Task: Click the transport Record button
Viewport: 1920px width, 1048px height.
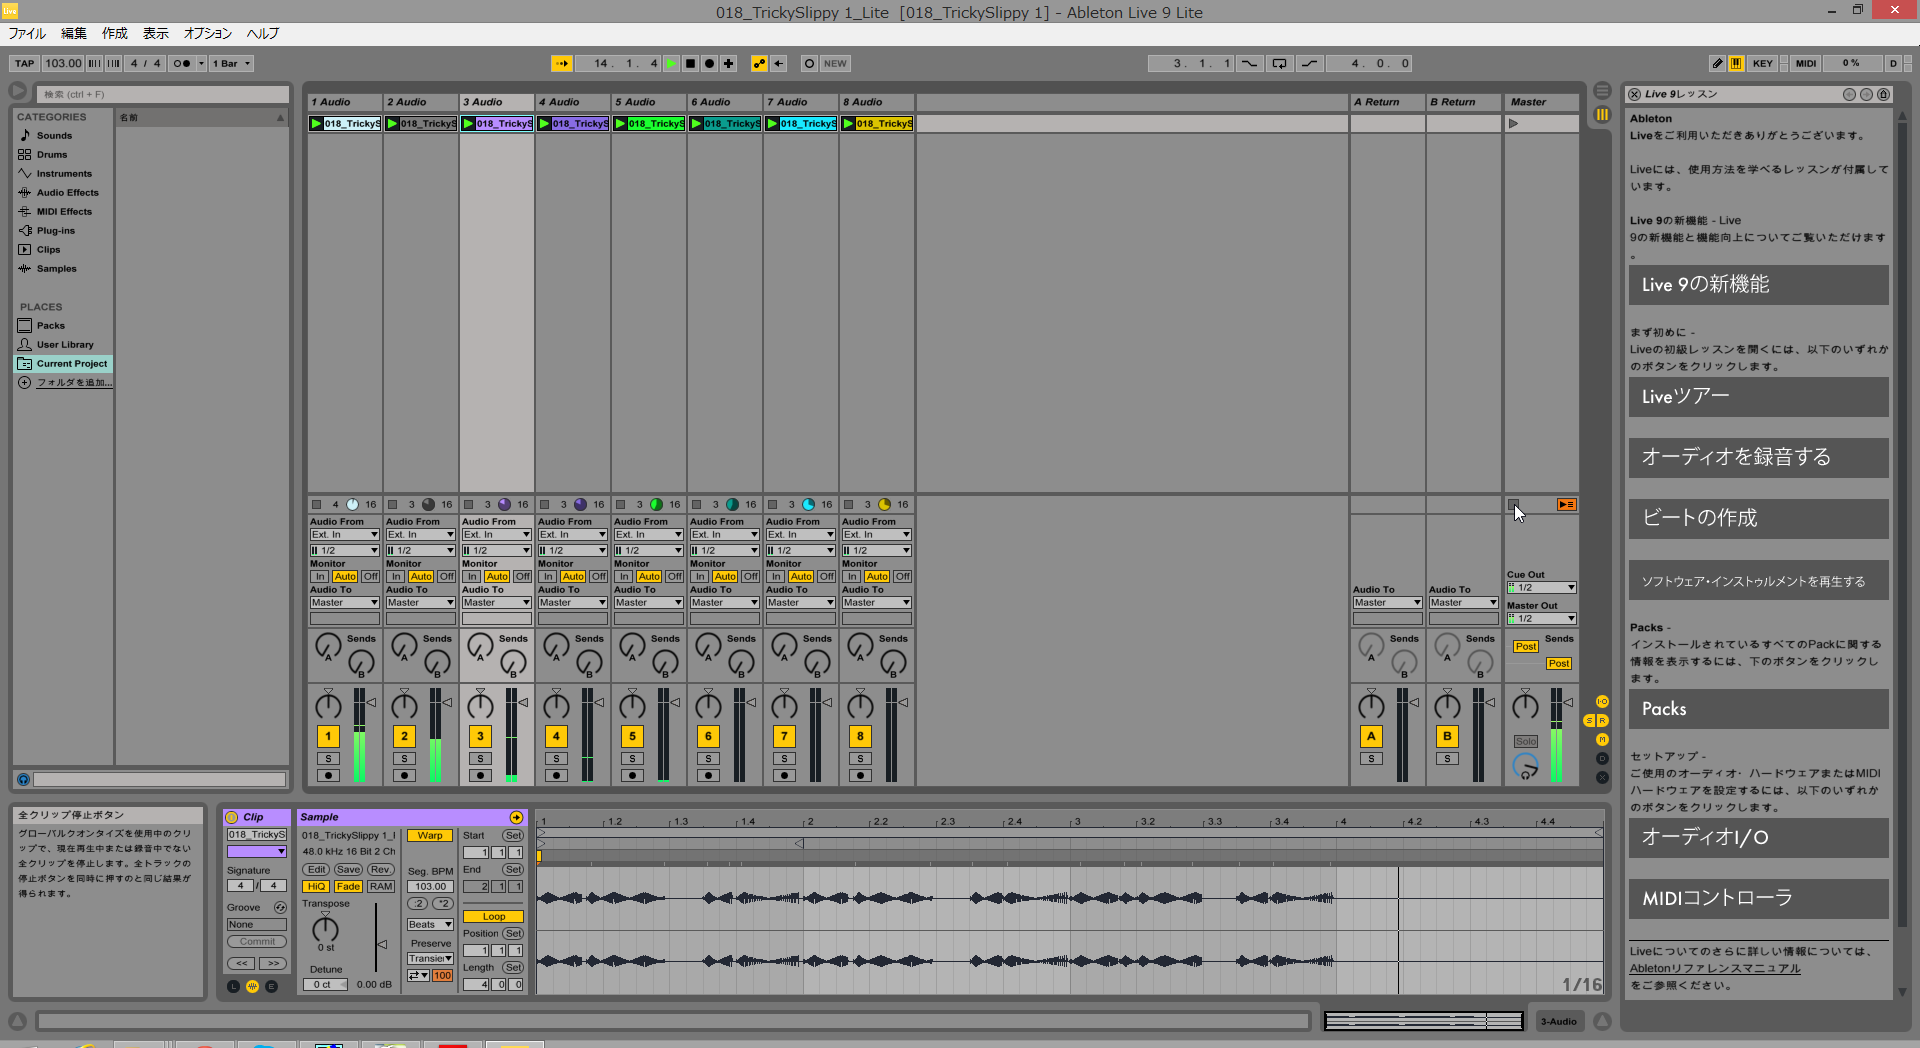Action: (709, 63)
